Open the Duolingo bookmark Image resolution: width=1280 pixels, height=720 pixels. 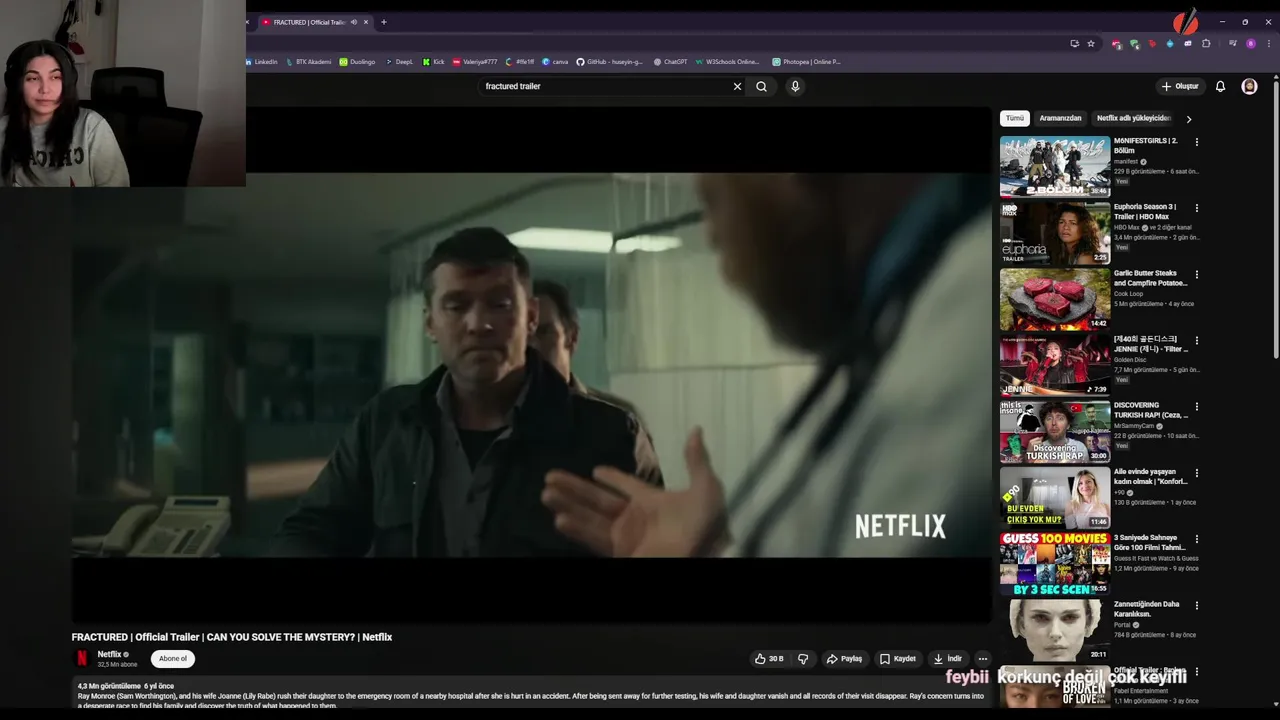point(357,62)
